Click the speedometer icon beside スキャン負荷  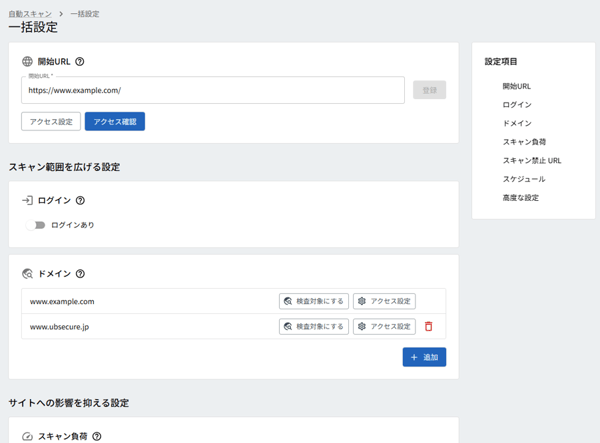[27, 436]
